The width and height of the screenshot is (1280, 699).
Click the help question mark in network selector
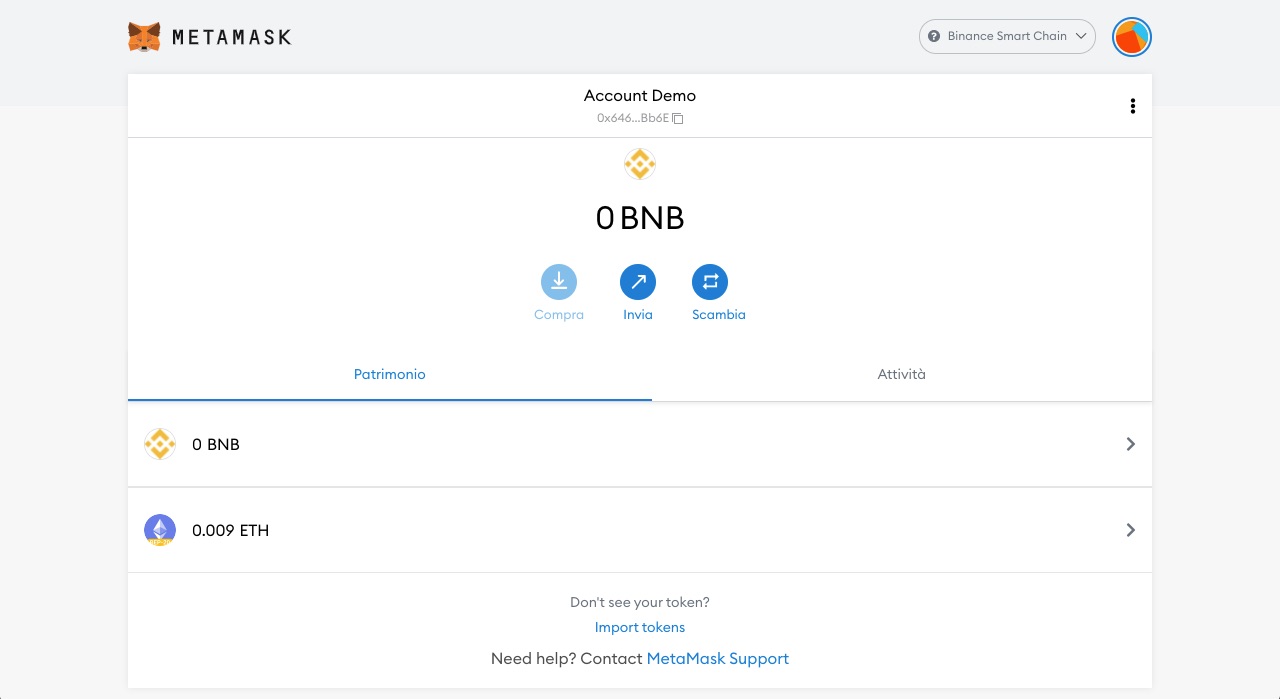[x=934, y=36]
